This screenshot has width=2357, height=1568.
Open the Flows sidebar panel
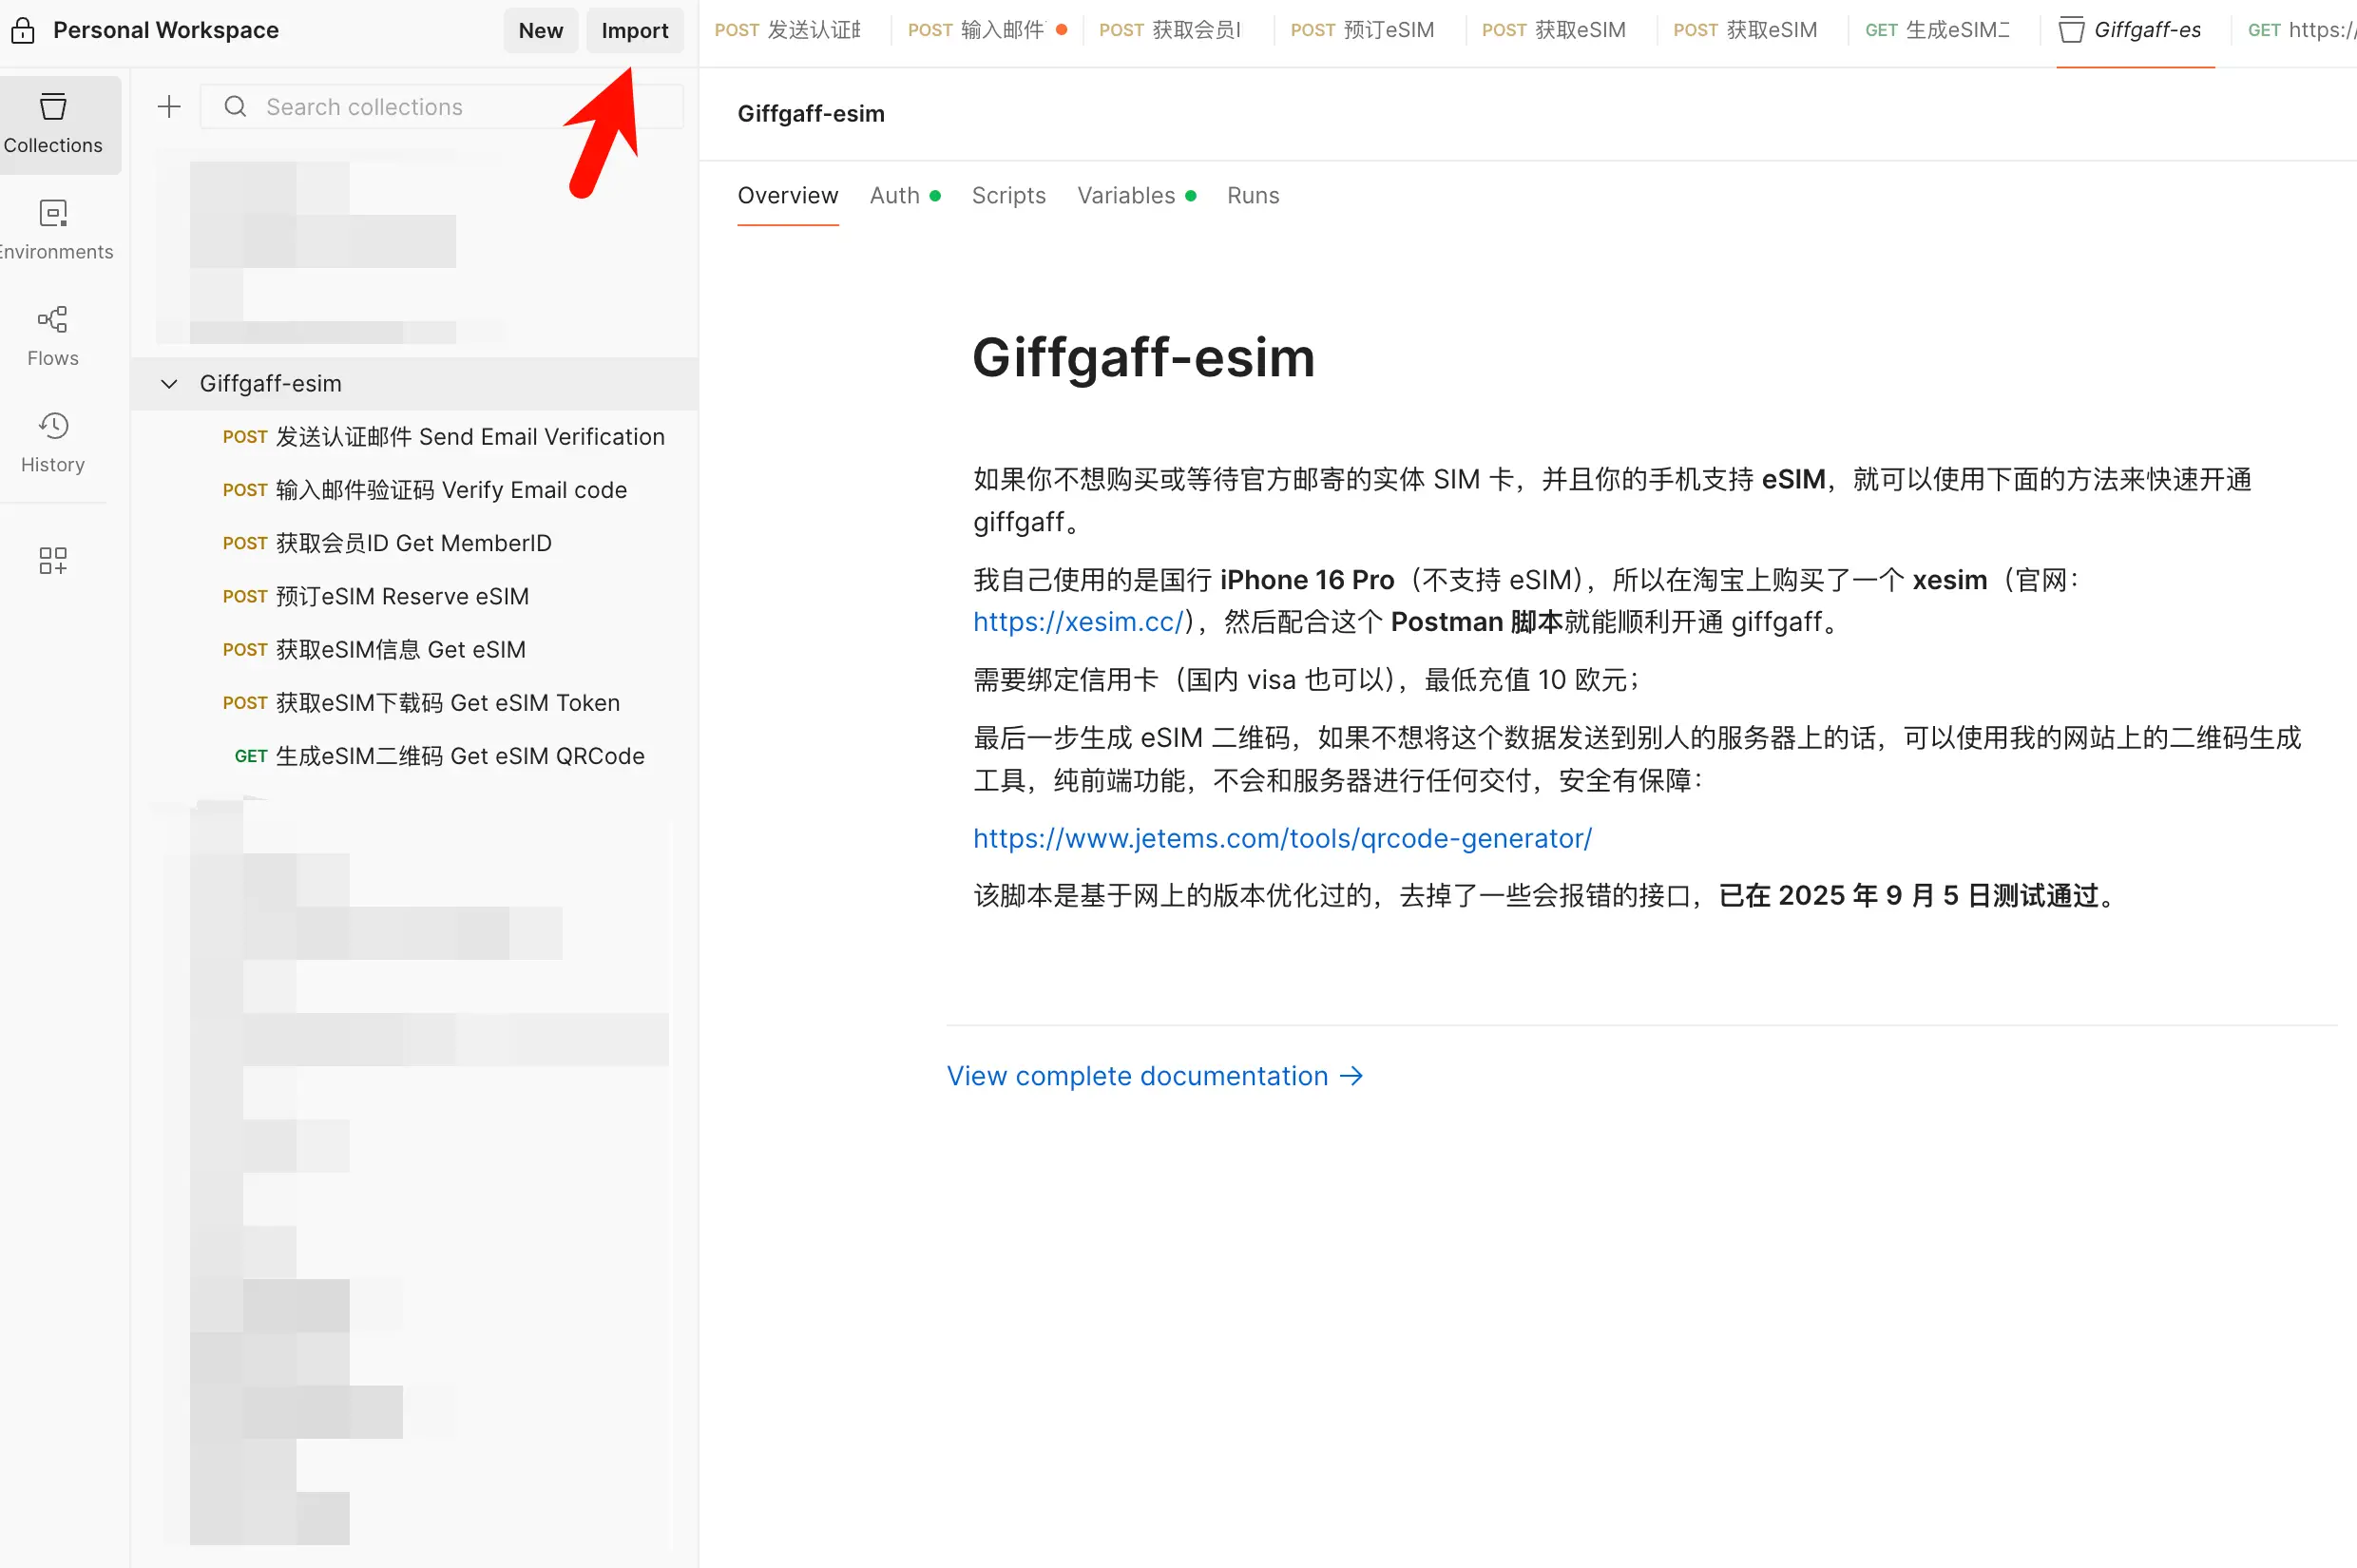(x=53, y=337)
